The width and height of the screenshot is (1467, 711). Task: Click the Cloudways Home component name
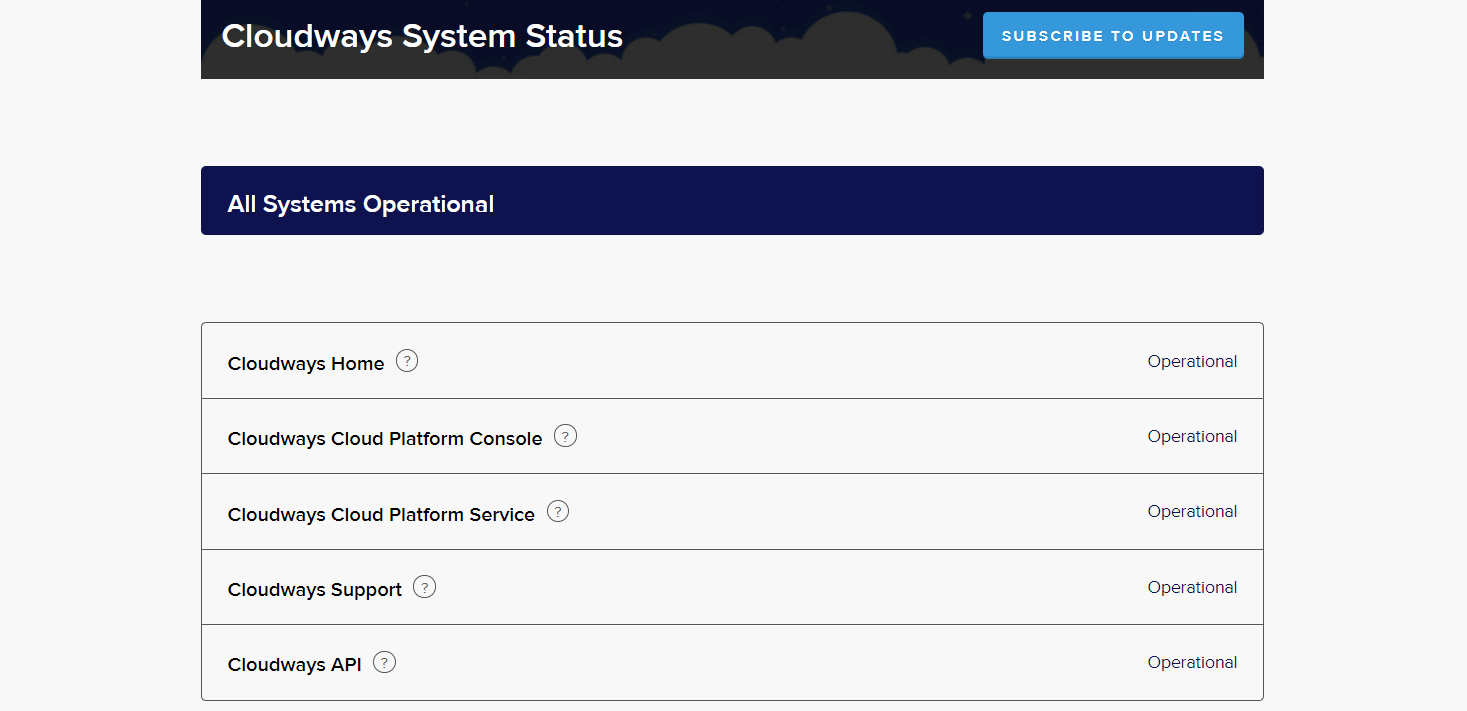[x=306, y=363]
